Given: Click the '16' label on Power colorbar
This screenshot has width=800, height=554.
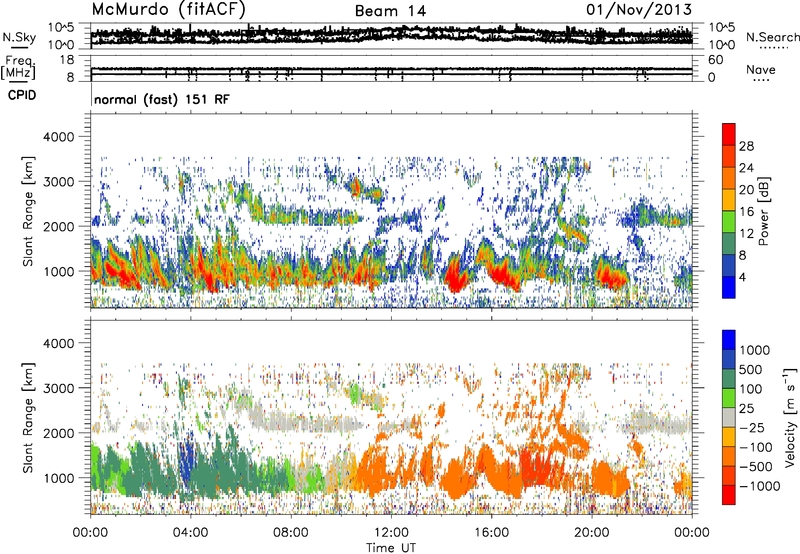Looking at the screenshot, I should (x=746, y=212).
